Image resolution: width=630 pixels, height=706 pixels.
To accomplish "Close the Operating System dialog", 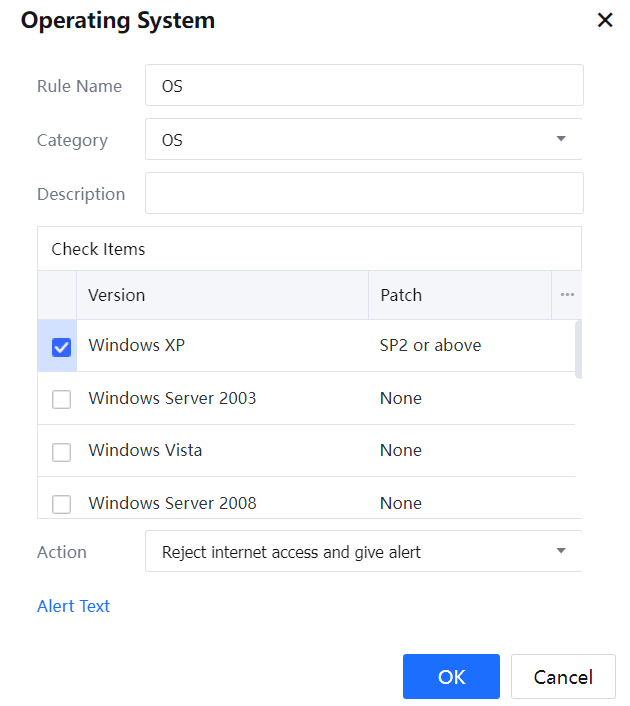I will [605, 20].
